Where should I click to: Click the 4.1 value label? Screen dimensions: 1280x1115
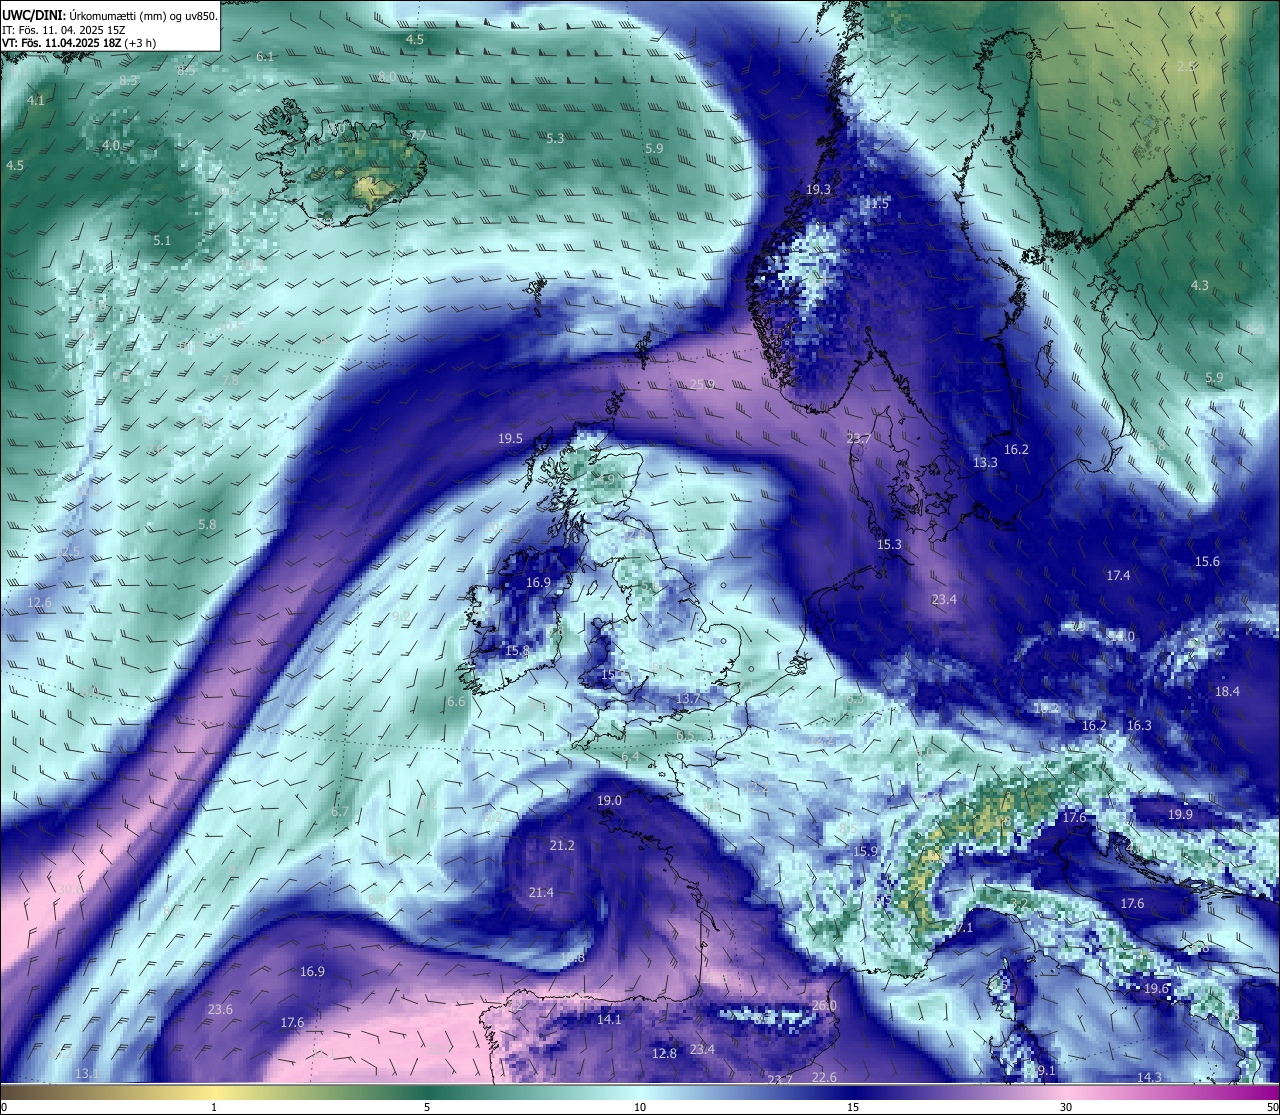[36, 100]
